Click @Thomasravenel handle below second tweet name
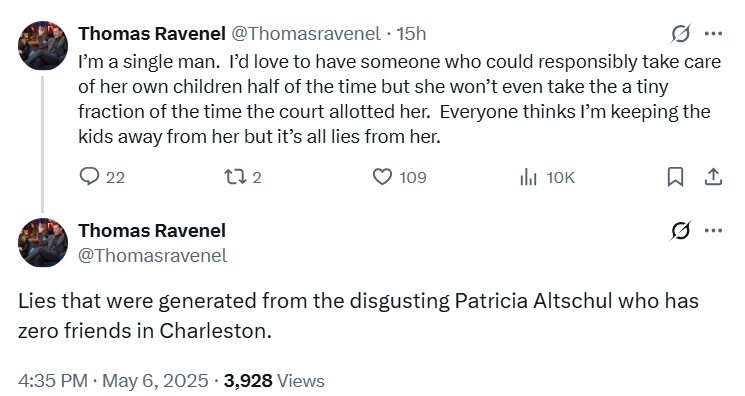This screenshot has width=745, height=396. pyautogui.click(x=153, y=256)
